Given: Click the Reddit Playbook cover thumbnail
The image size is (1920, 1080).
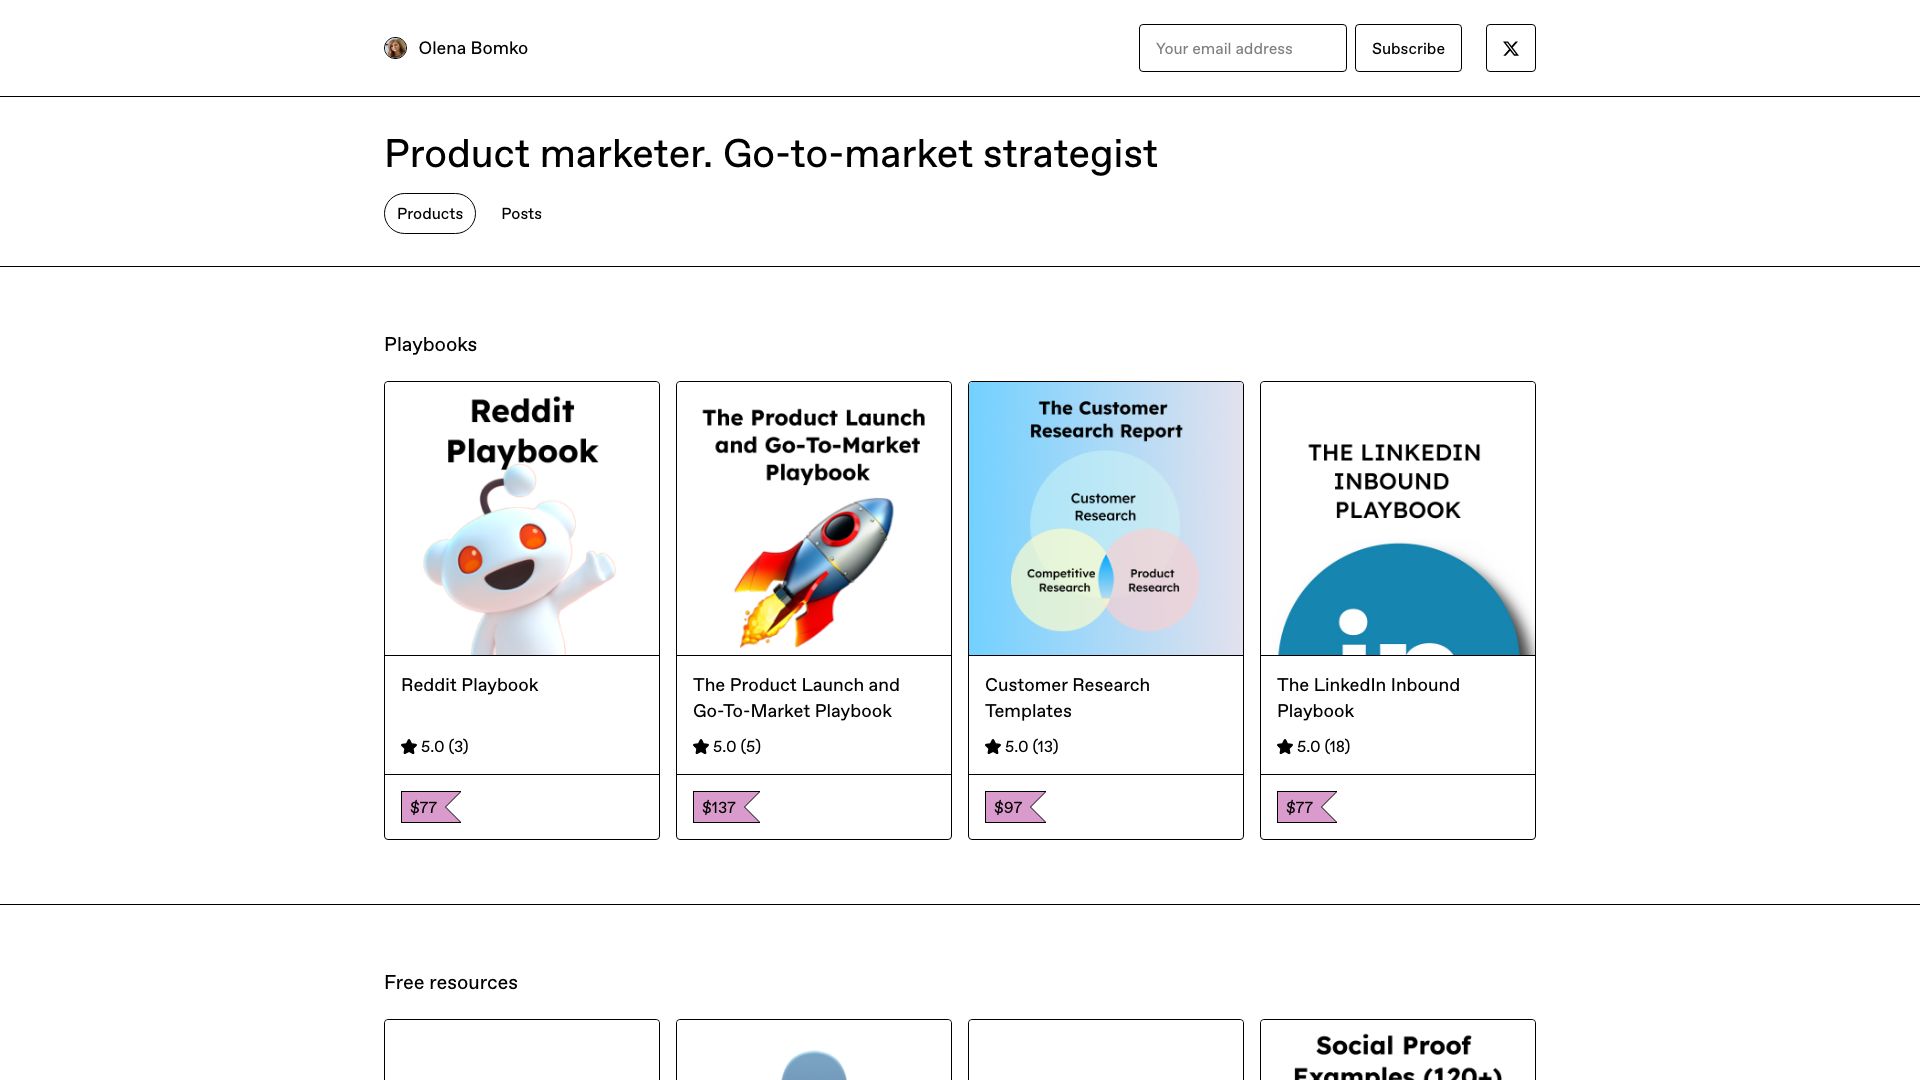Looking at the screenshot, I should (521, 518).
